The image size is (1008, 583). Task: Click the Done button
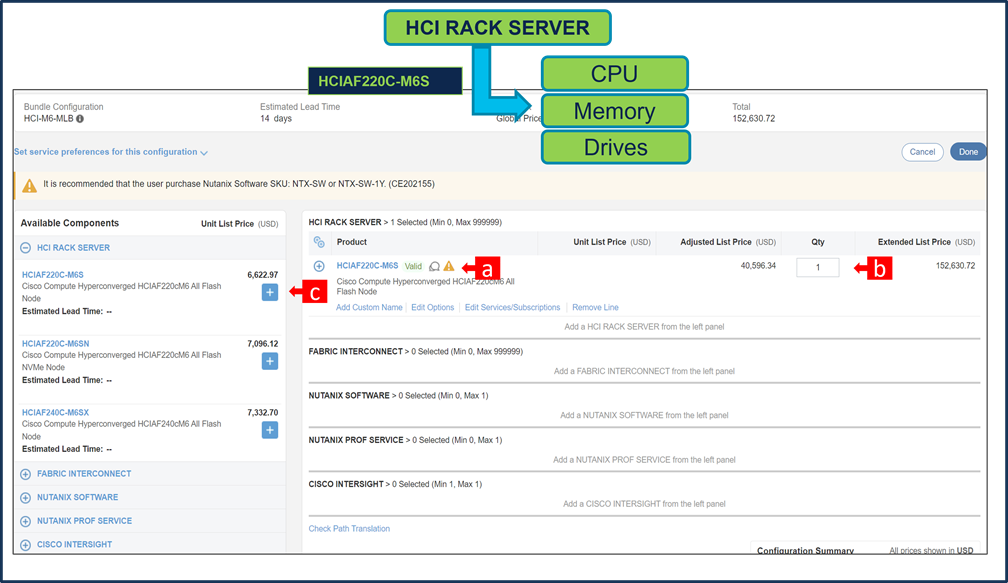point(968,152)
